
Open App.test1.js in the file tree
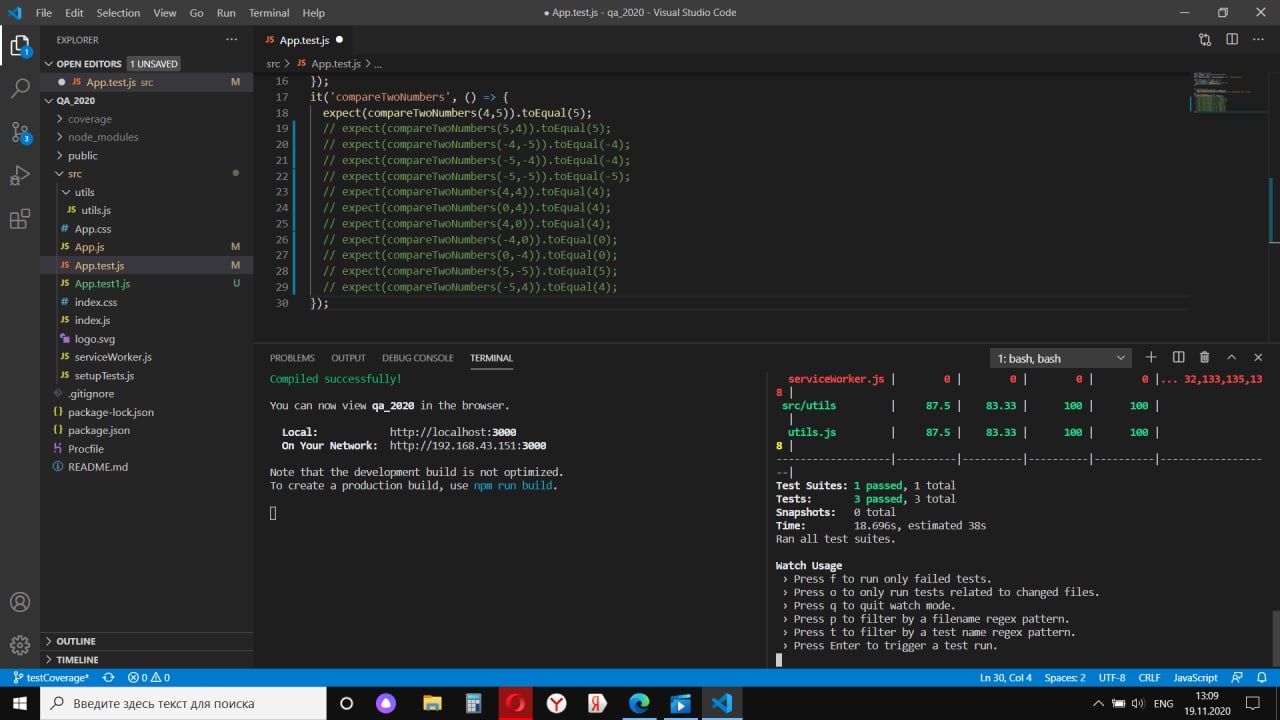[146, 283]
